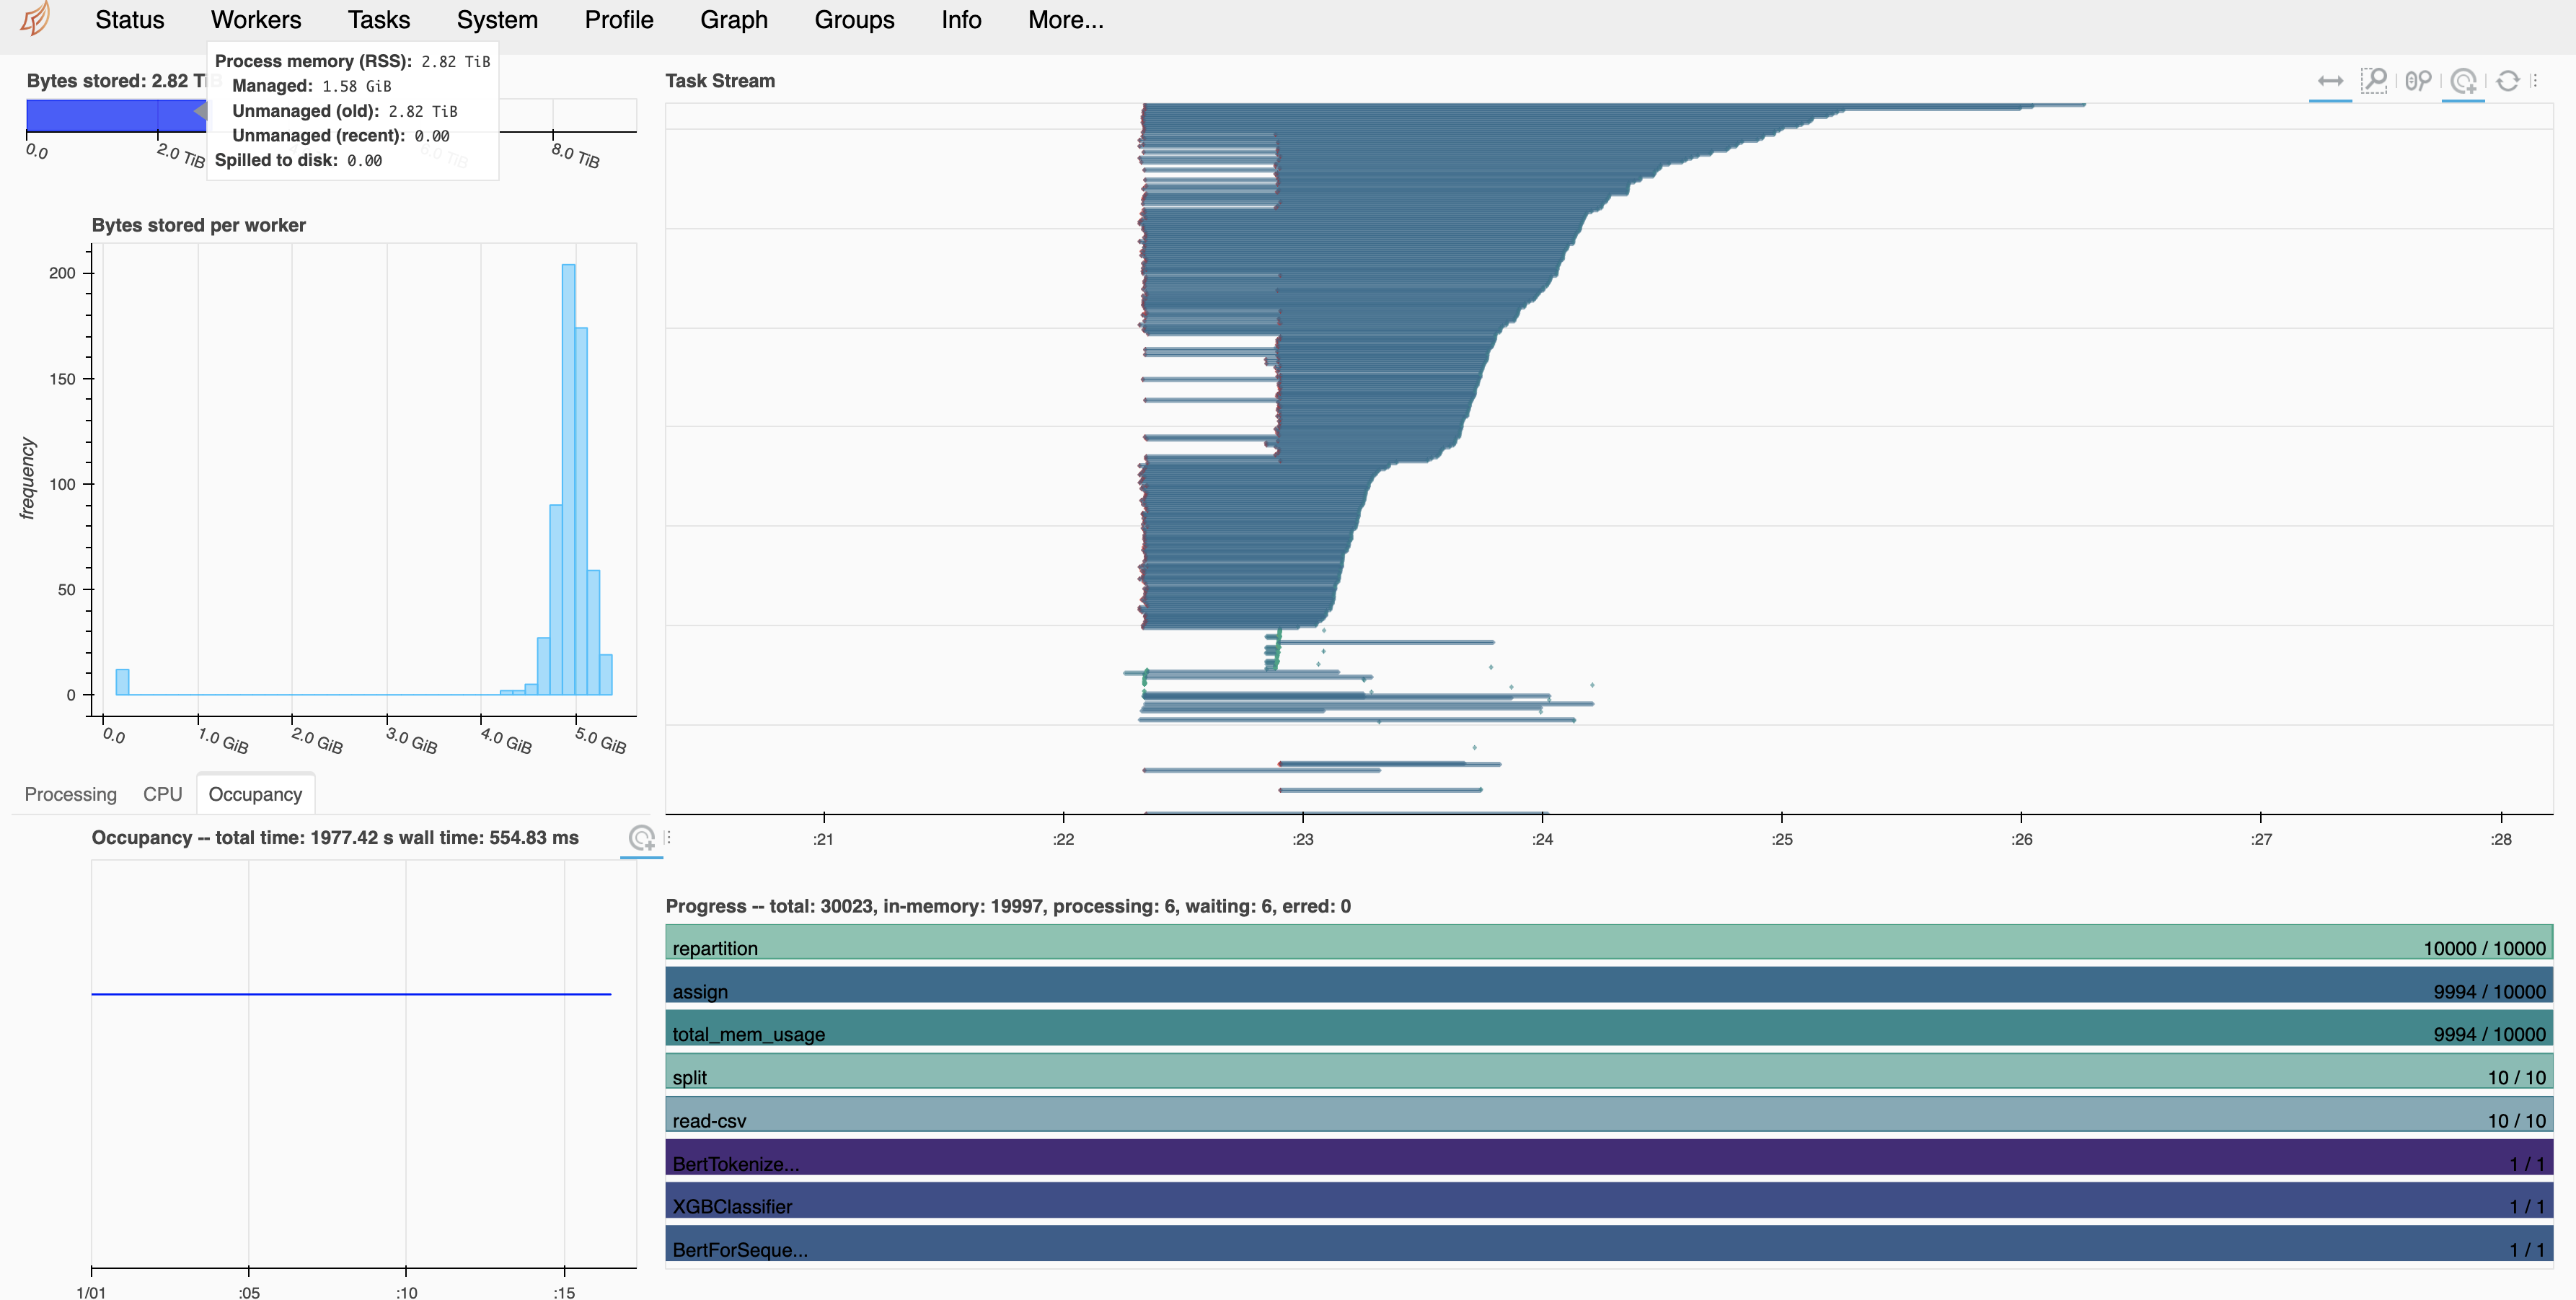Screen dimensions: 2576x1300
Task: Toggle the Hover tool in Task Stream toolbar
Action: [2463, 81]
